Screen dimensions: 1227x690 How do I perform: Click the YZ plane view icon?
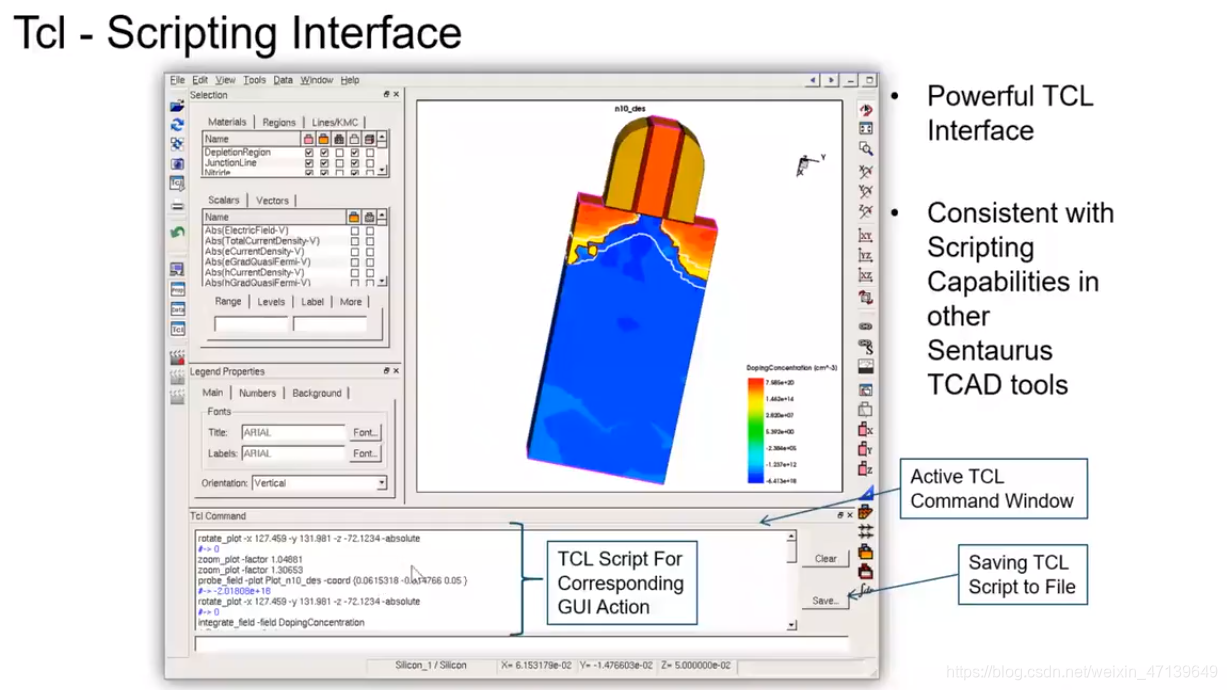click(866, 255)
